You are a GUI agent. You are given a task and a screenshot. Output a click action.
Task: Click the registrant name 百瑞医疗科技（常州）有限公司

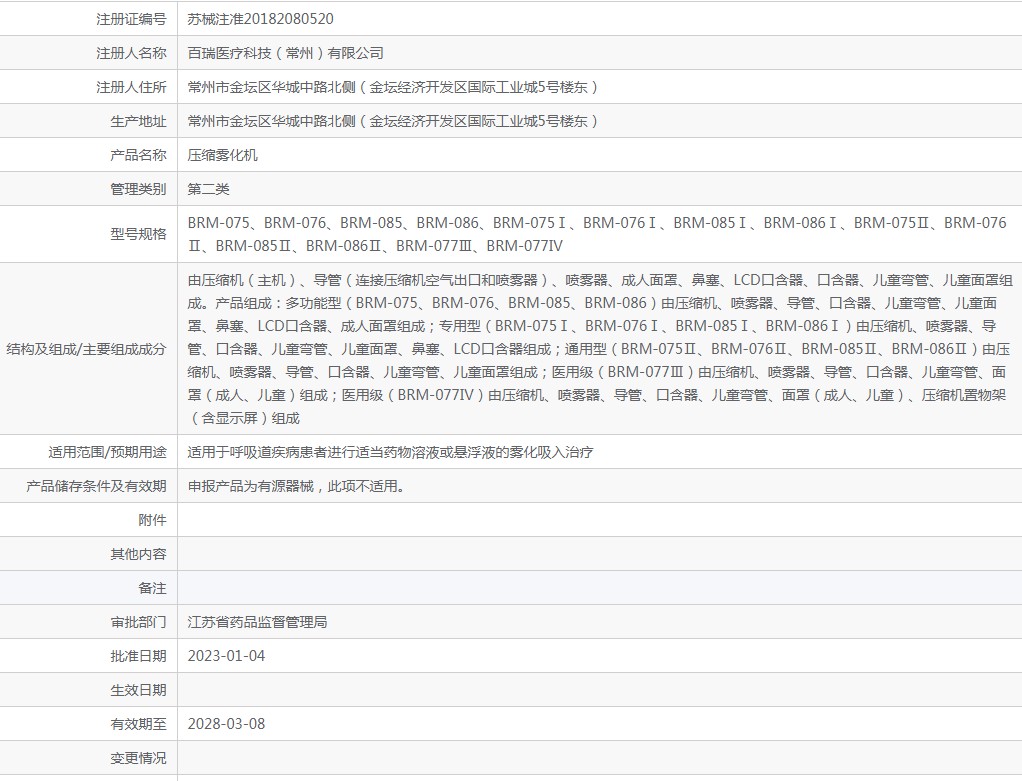coord(285,53)
